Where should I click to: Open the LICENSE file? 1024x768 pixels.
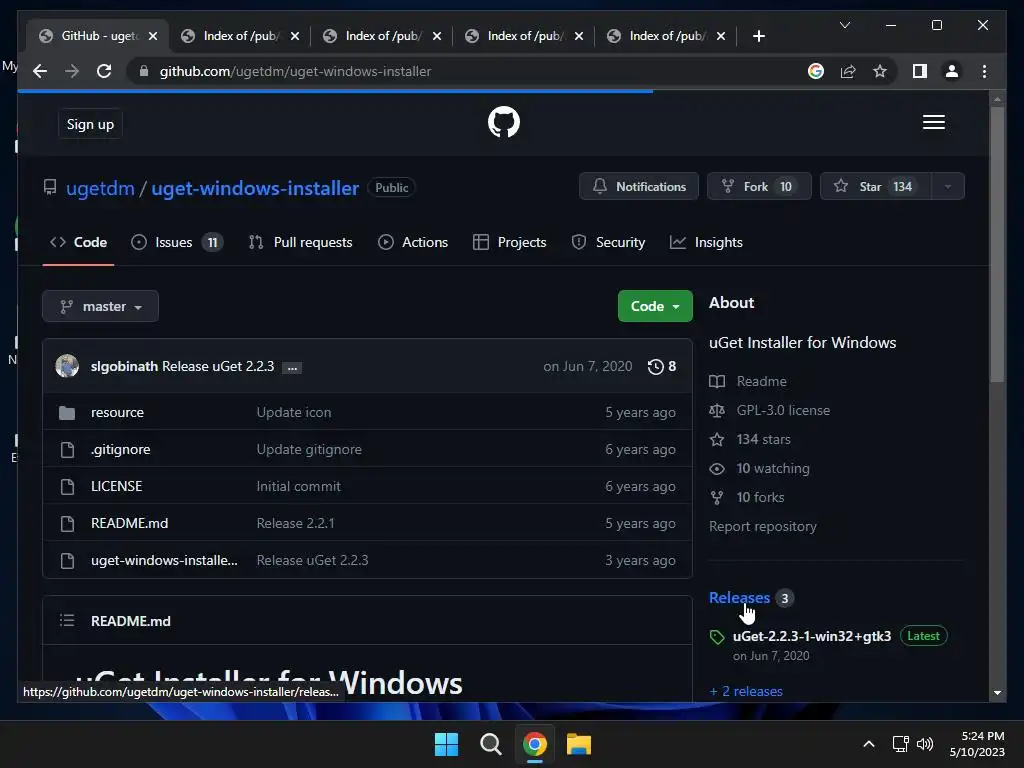pyautogui.click(x=116, y=486)
